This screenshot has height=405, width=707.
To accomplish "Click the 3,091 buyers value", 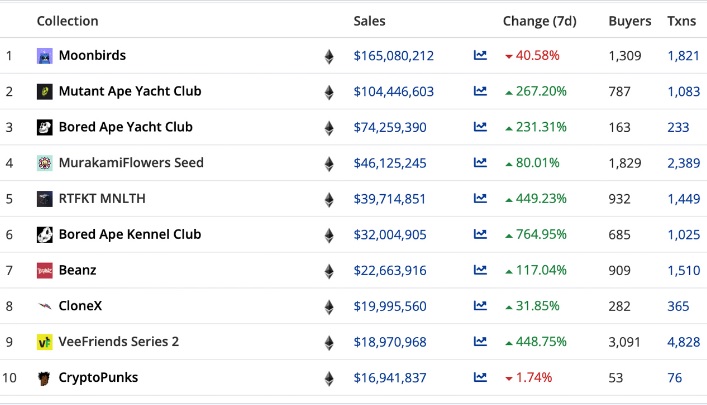I will [624, 342].
